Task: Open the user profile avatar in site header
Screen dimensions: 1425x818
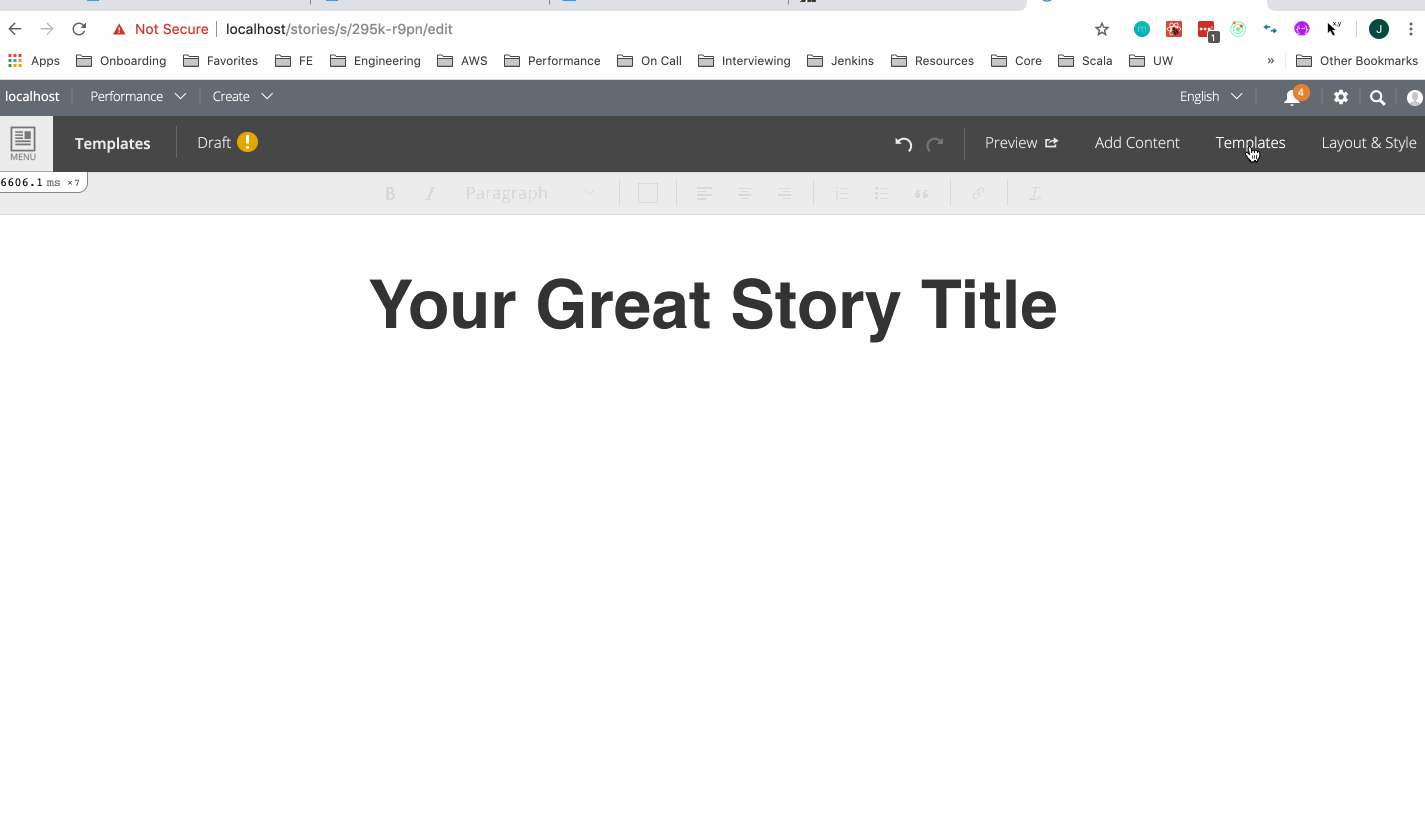Action: (1415, 97)
